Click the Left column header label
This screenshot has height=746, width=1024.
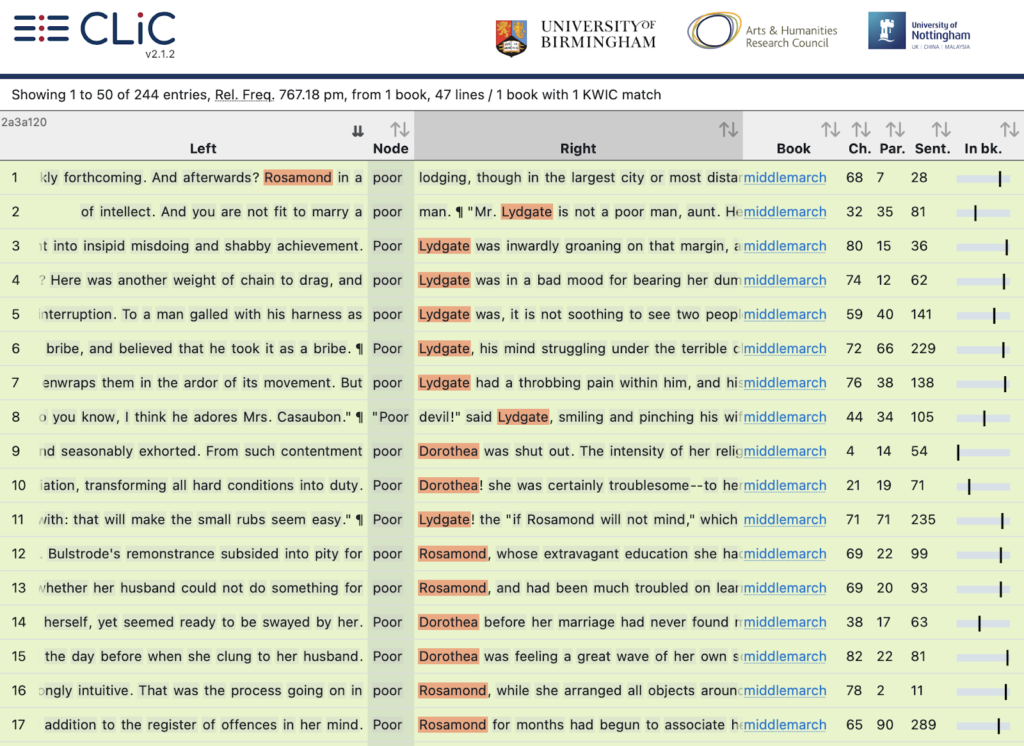pos(203,148)
